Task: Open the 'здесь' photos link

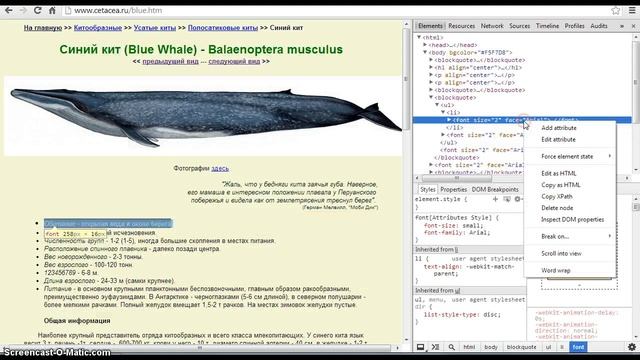Action: (x=220, y=168)
